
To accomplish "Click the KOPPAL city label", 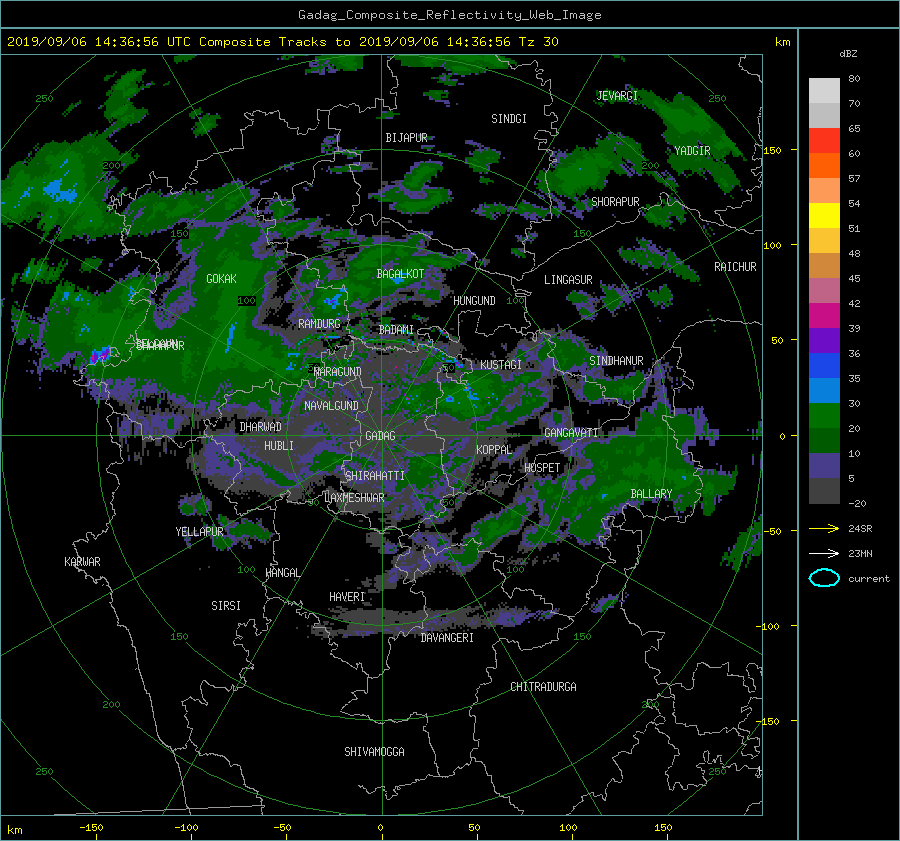I will [x=494, y=450].
